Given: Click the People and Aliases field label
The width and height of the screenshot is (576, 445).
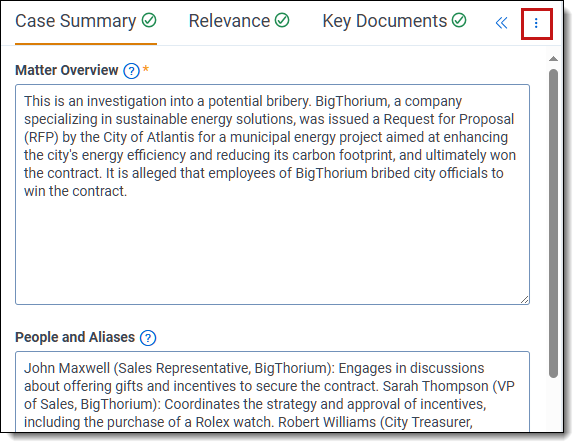Looking at the screenshot, I should 75,337.
